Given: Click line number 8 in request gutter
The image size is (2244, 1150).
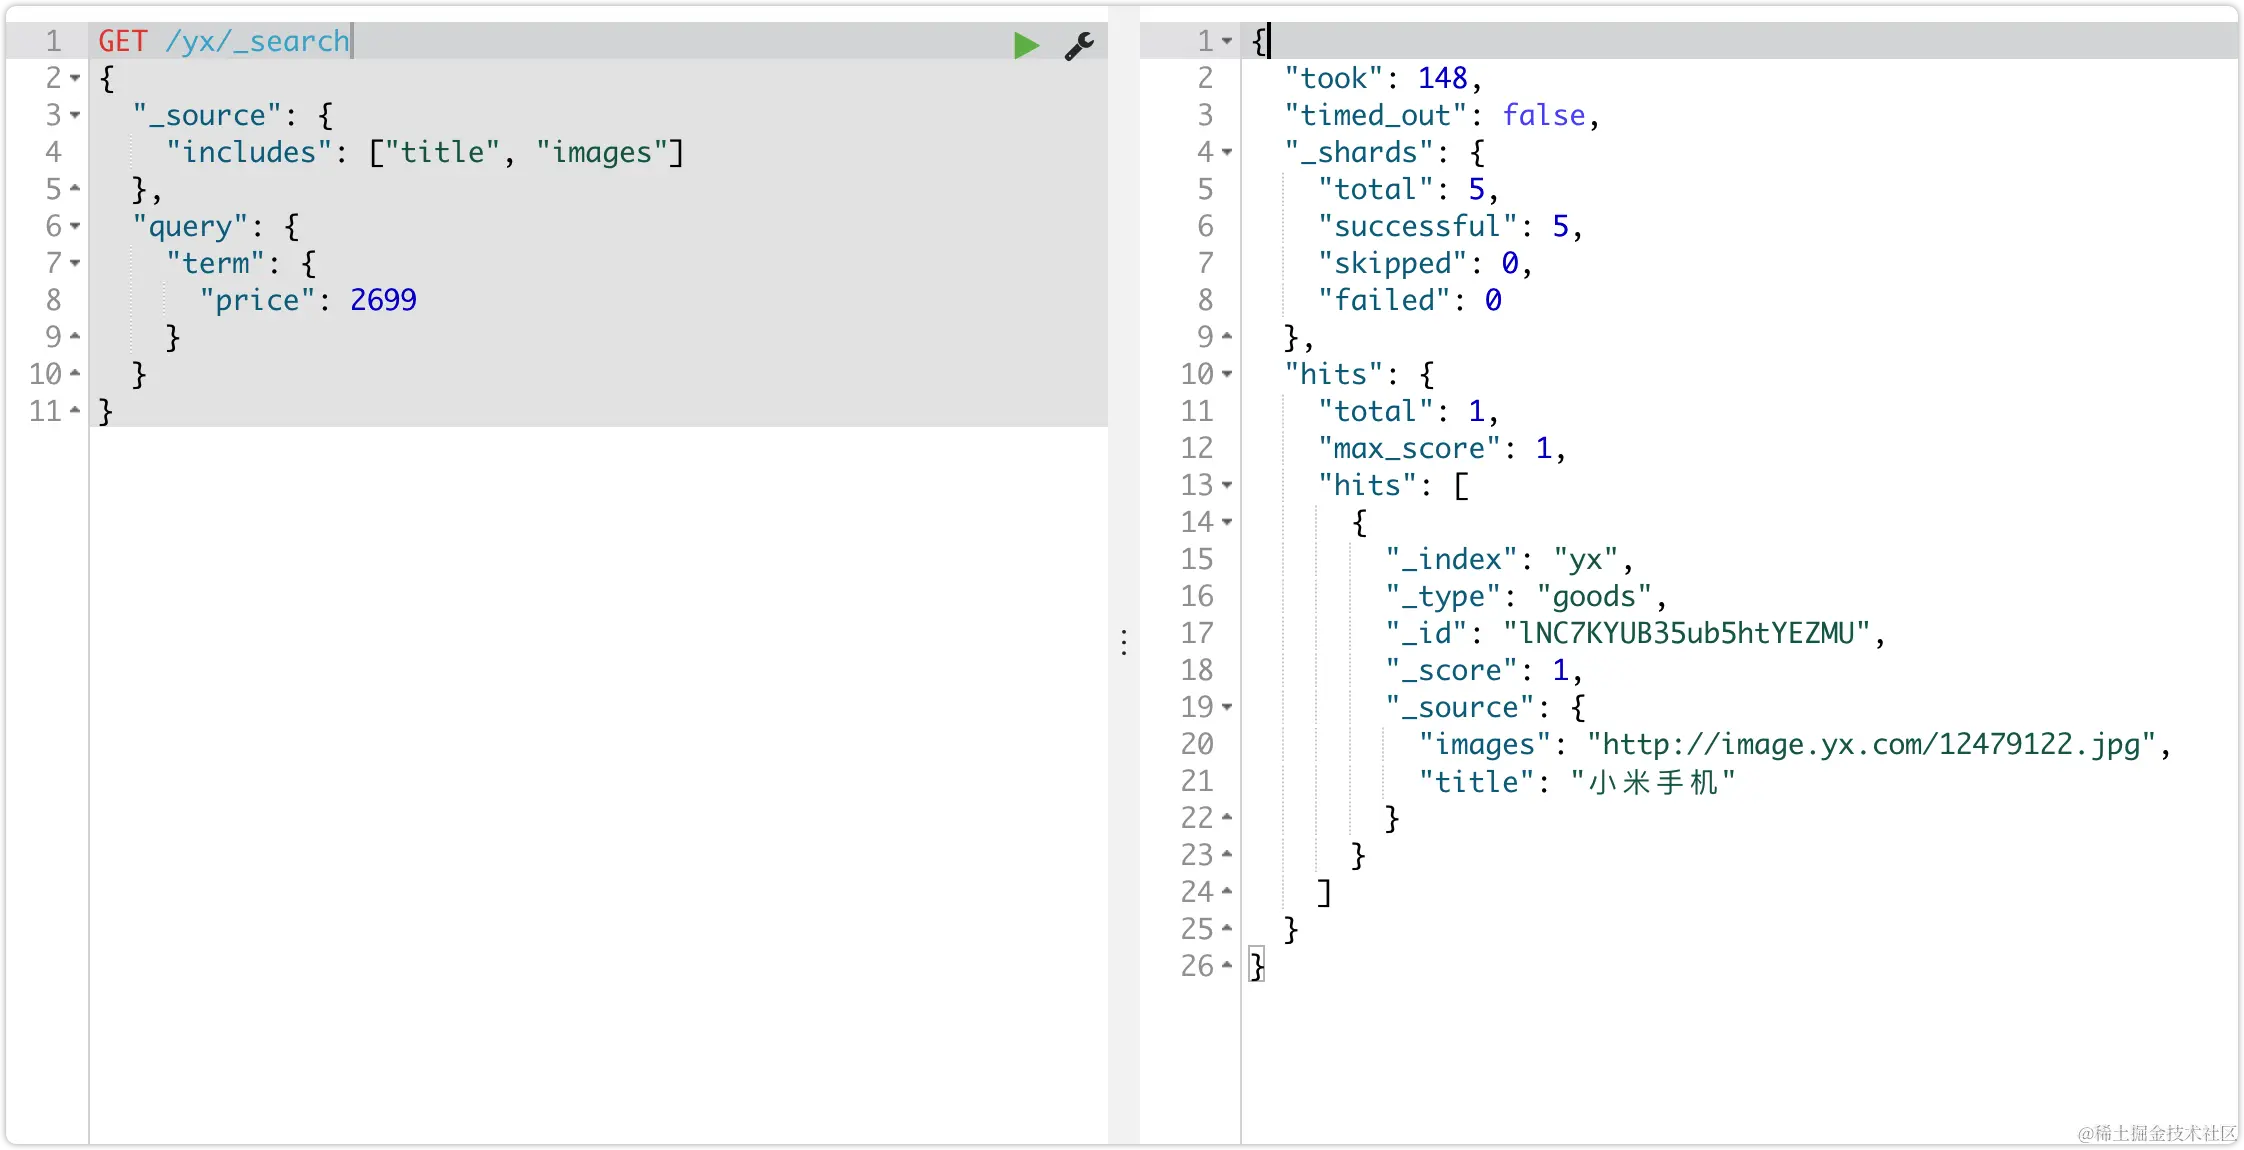Looking at the screenshot, I should (x=53, y=300).
